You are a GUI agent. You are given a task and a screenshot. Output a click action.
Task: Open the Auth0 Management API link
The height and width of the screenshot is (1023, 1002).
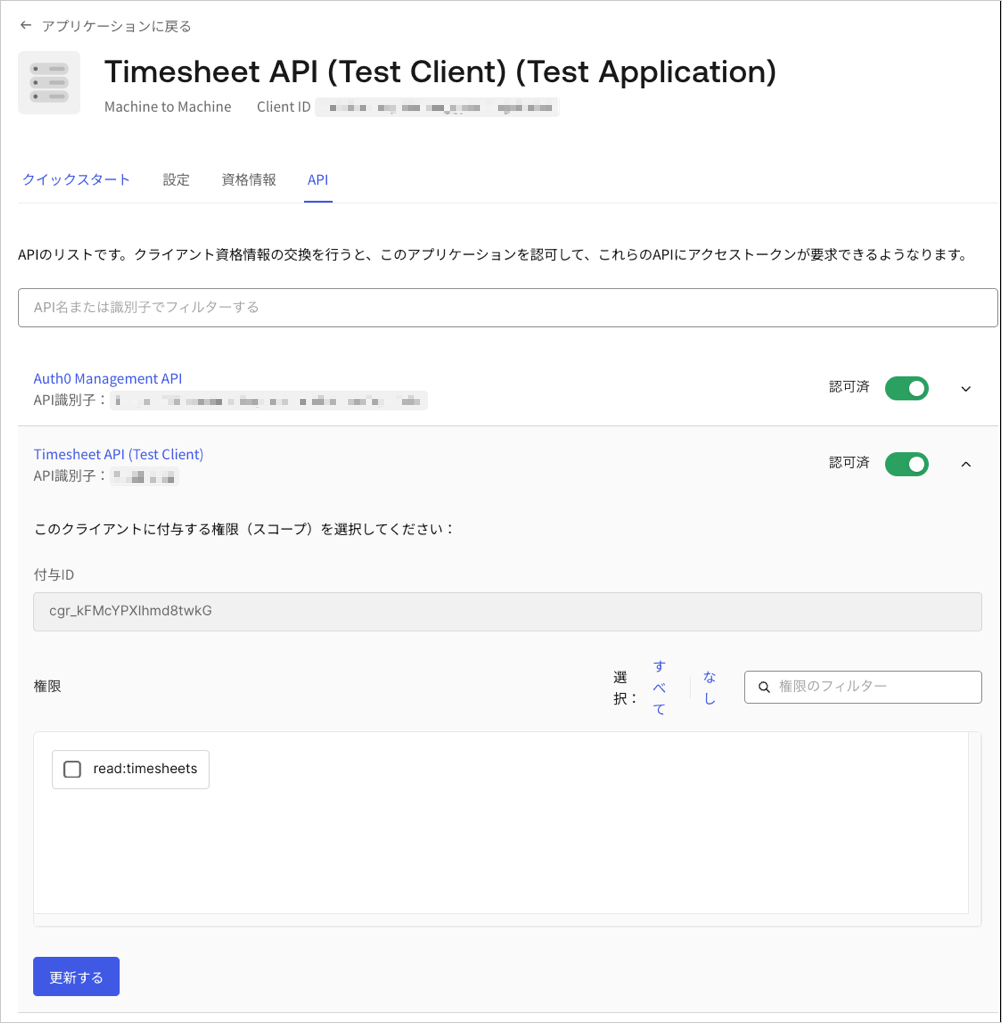tap(108, 378)
